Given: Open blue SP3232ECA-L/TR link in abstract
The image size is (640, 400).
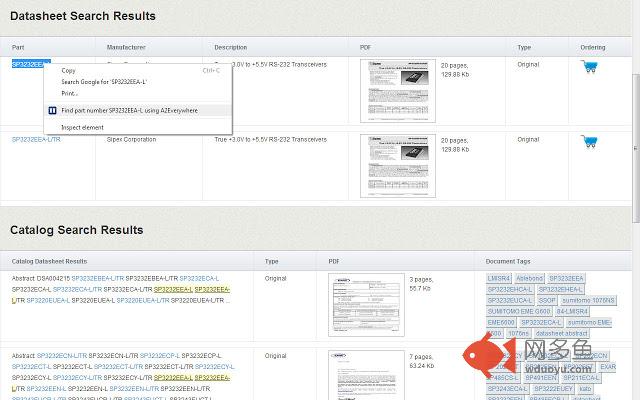Looking at the screenshot, I should tap(78, 289).
